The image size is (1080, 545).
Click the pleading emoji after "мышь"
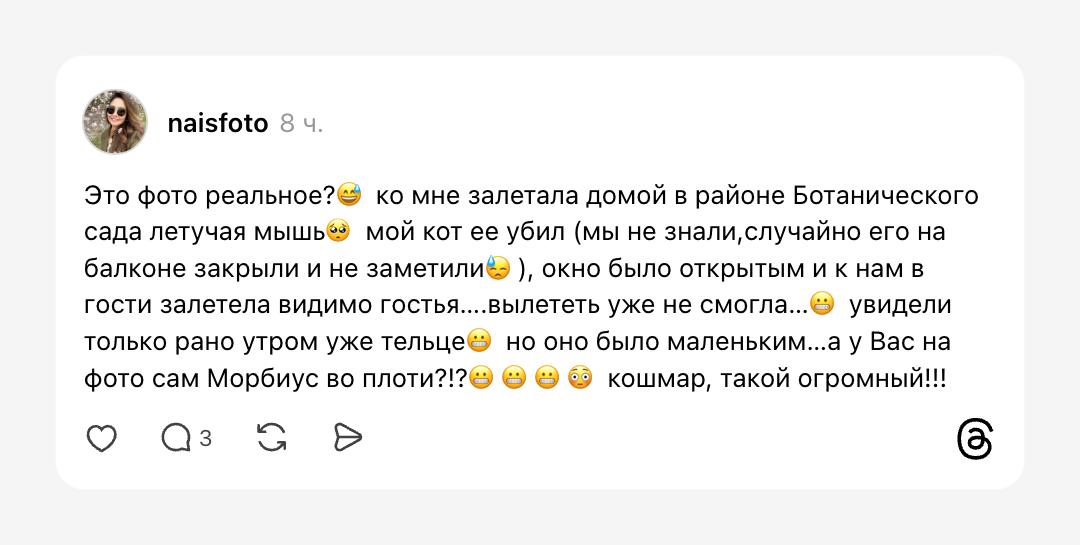338,232
